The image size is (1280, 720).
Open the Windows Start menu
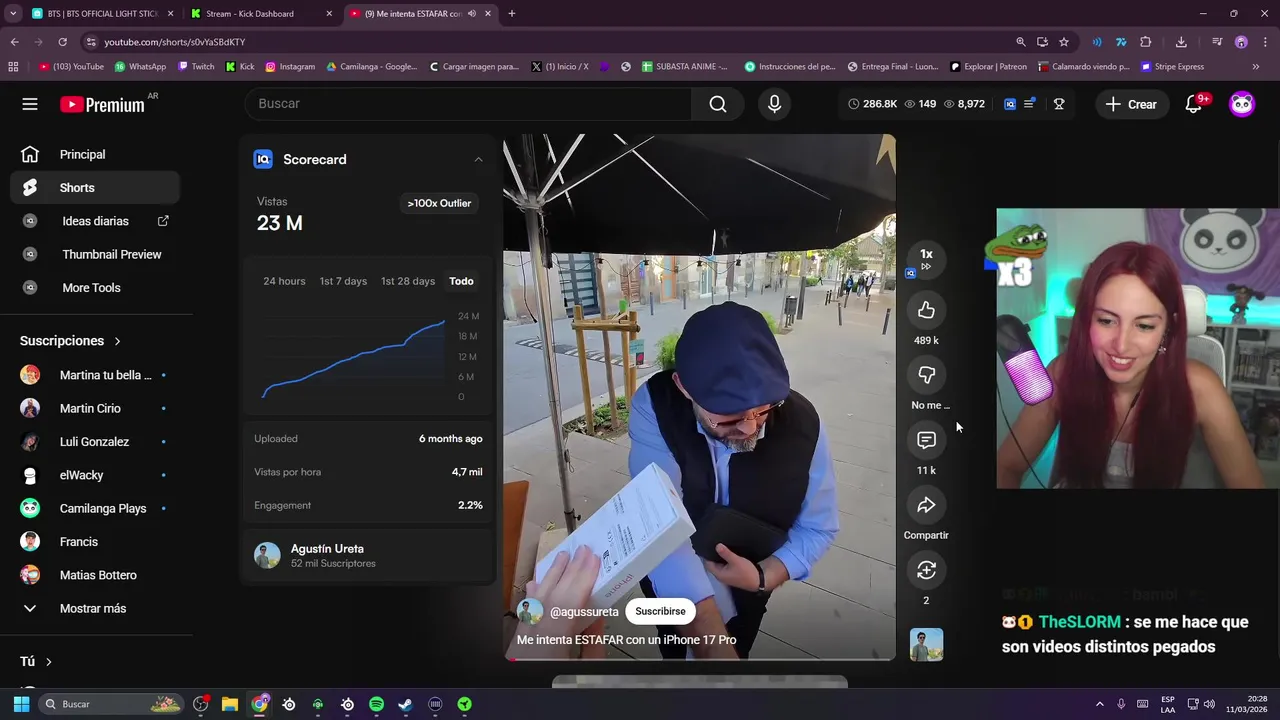click(x=21, y=704)
